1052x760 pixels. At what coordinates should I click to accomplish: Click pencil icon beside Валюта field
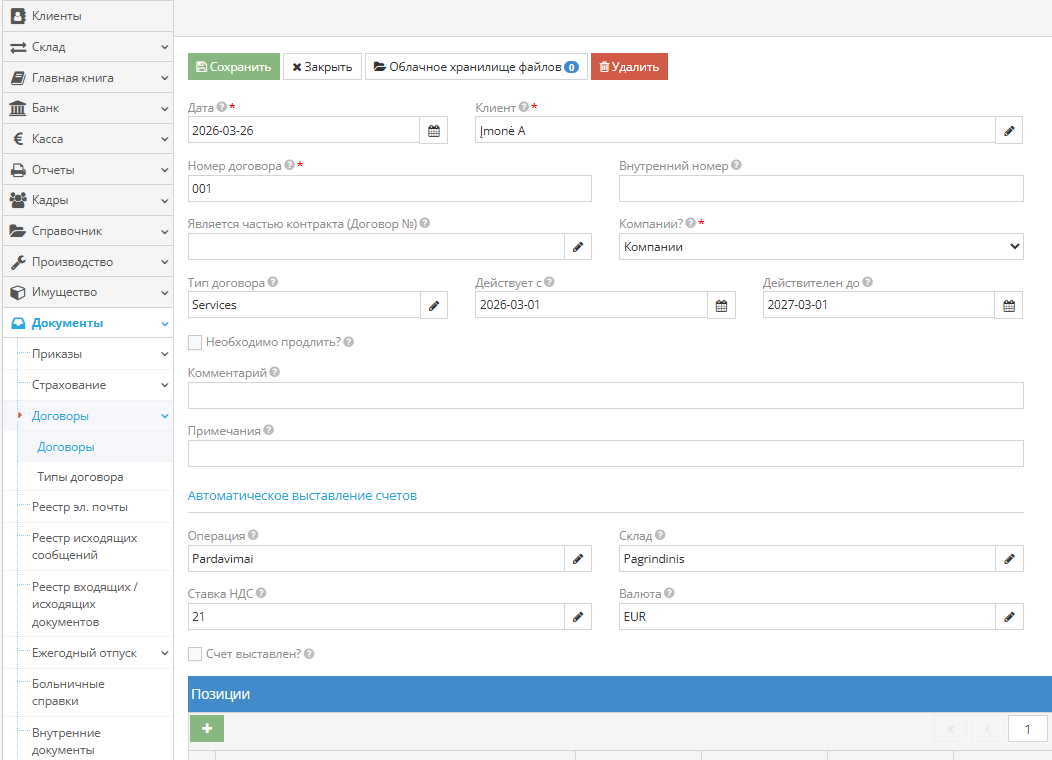pos(1009,617)
